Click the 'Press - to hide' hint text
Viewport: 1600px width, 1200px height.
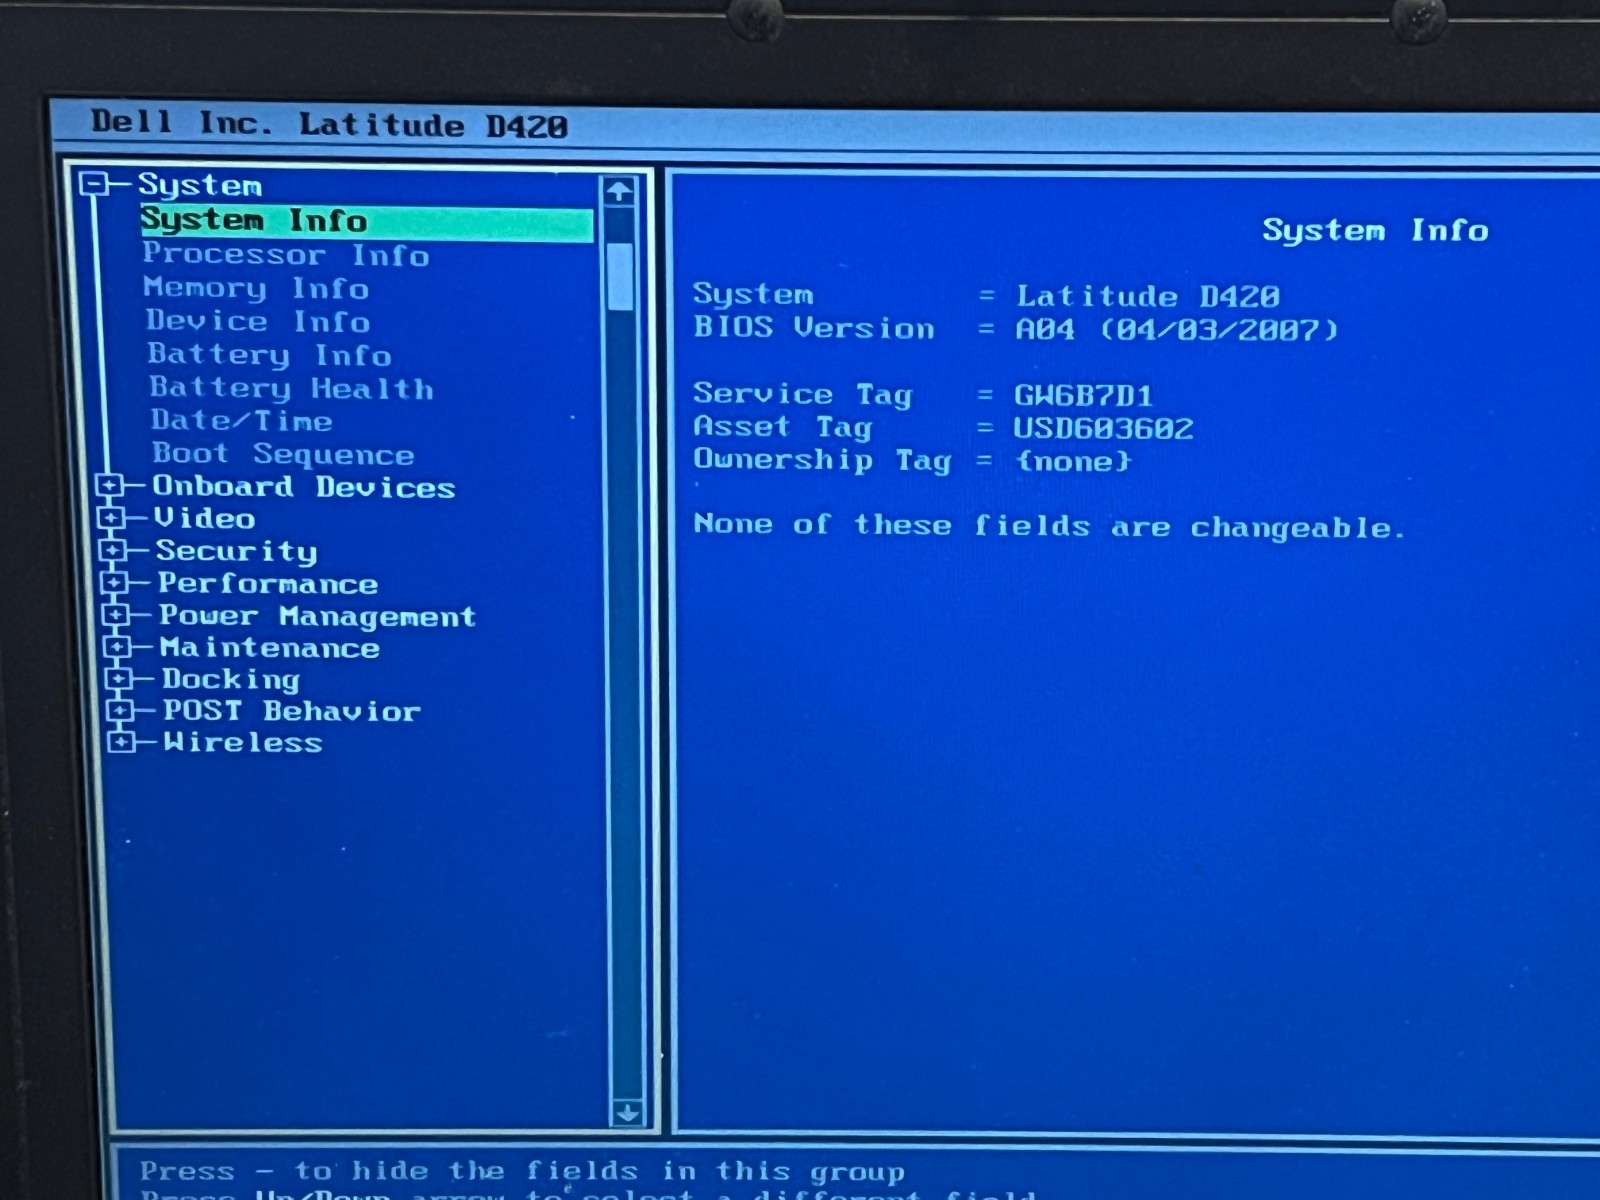pyautogui.click(x=522, y=1171)
